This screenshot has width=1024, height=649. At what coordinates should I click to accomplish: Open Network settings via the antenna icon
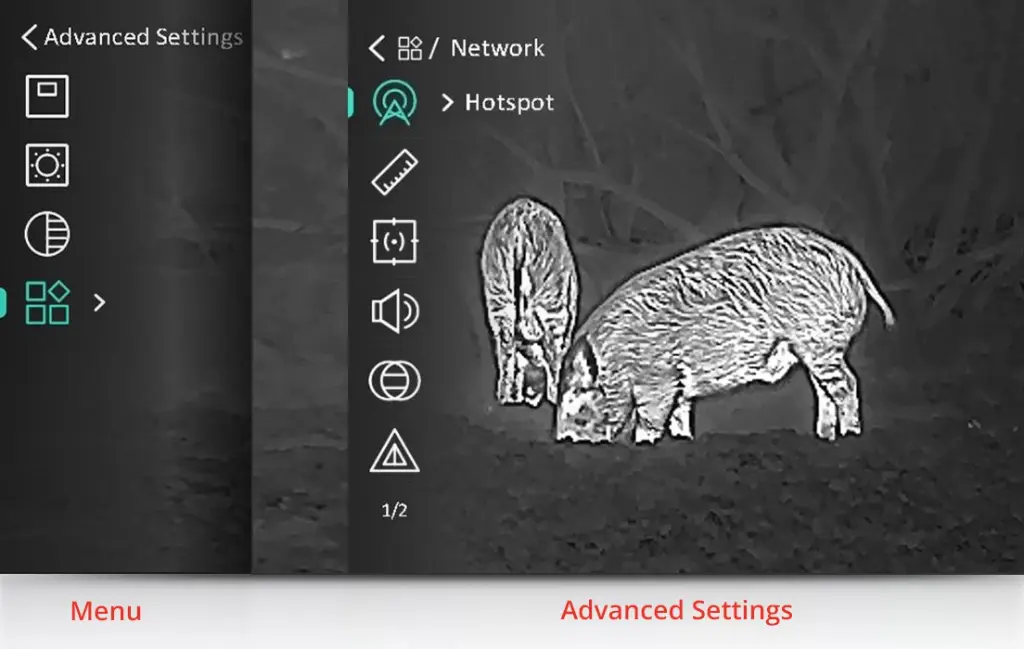tap(397, 102)
